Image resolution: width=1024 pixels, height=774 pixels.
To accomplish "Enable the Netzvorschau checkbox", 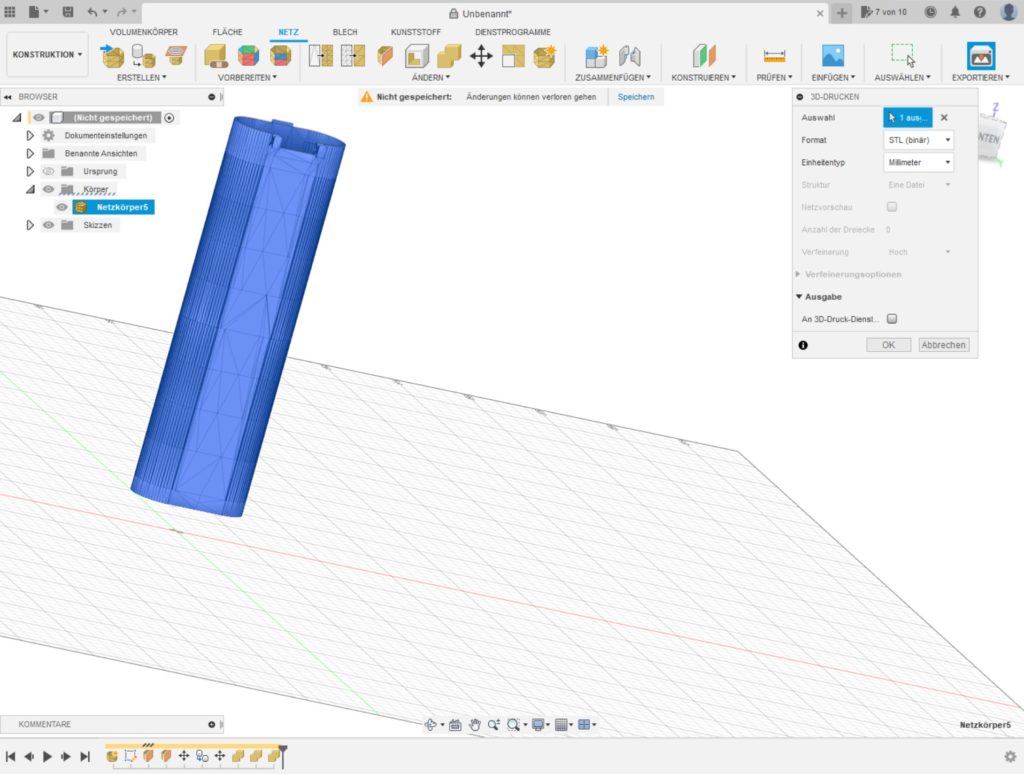I will tap(891, 206).
